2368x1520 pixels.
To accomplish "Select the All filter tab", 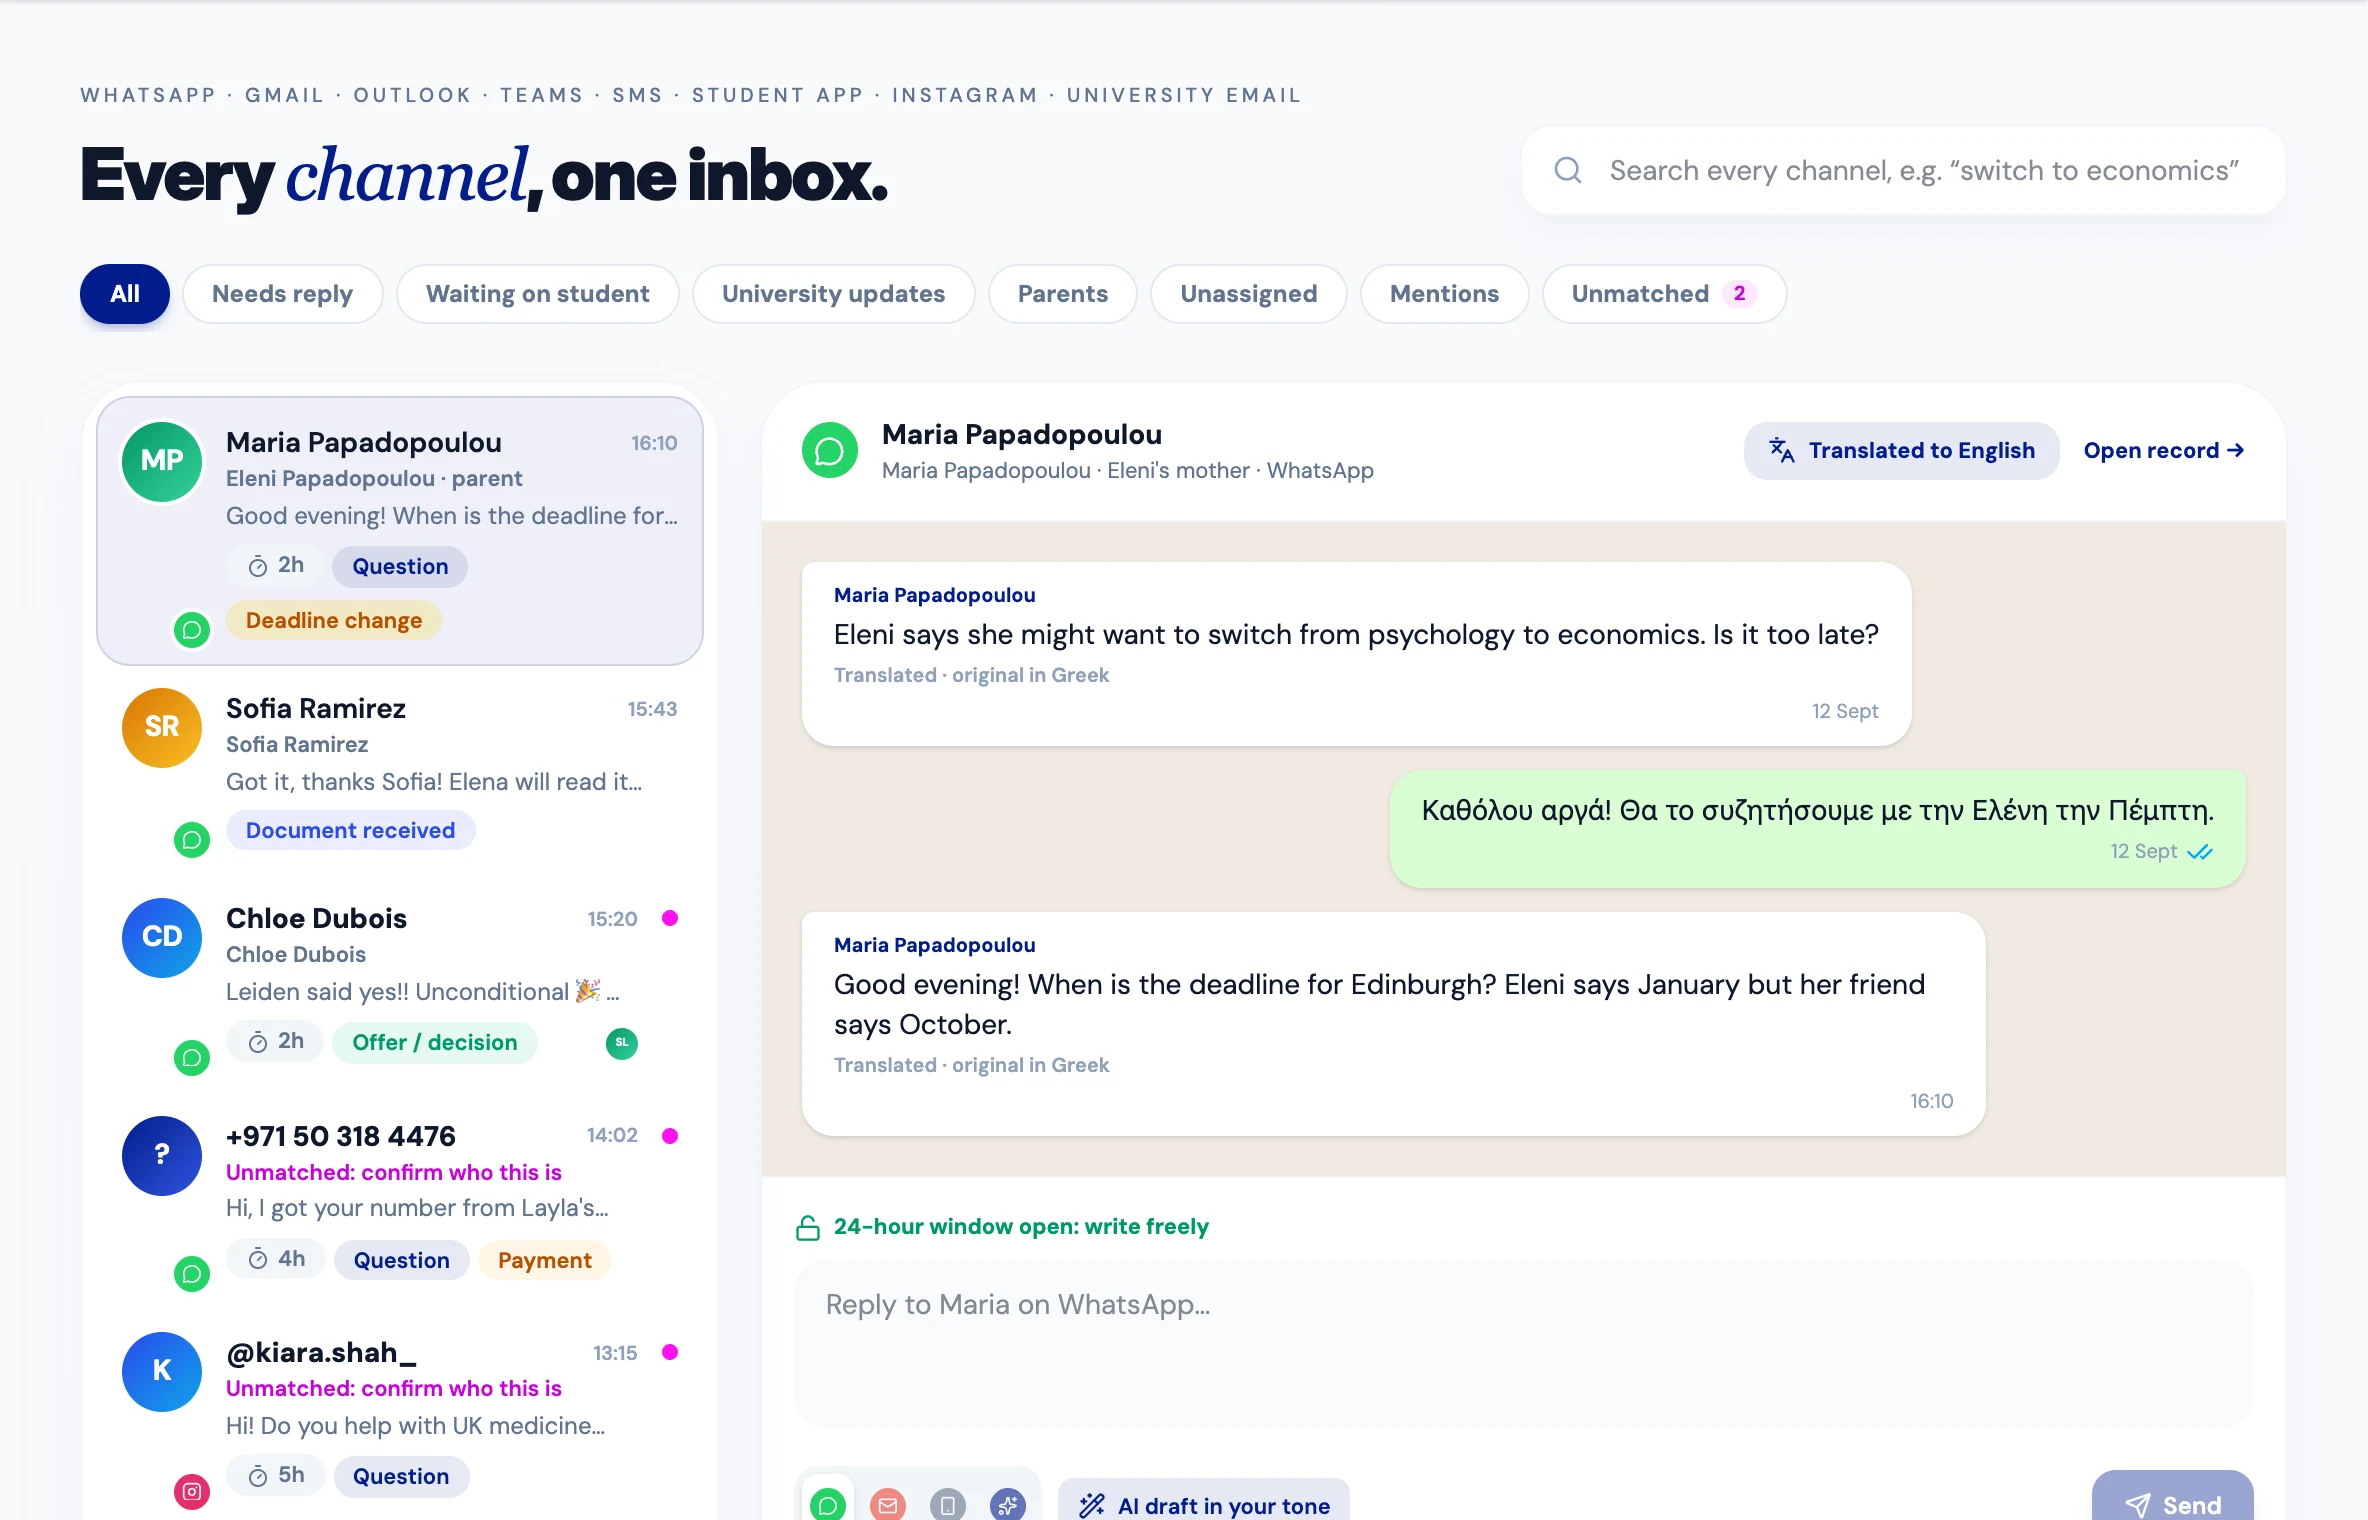I will [125, 294].
